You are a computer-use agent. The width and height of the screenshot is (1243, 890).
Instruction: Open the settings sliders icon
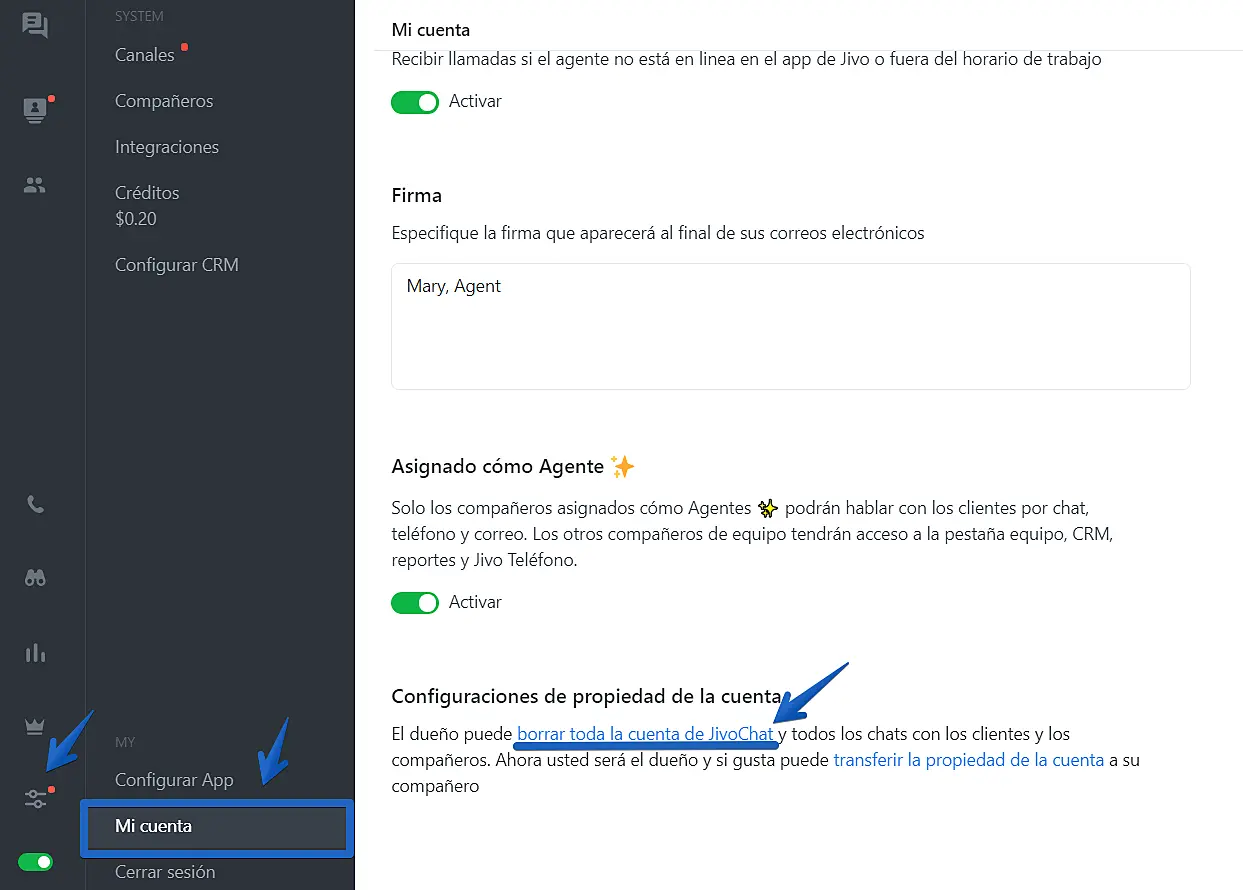[x=35, y=798]
